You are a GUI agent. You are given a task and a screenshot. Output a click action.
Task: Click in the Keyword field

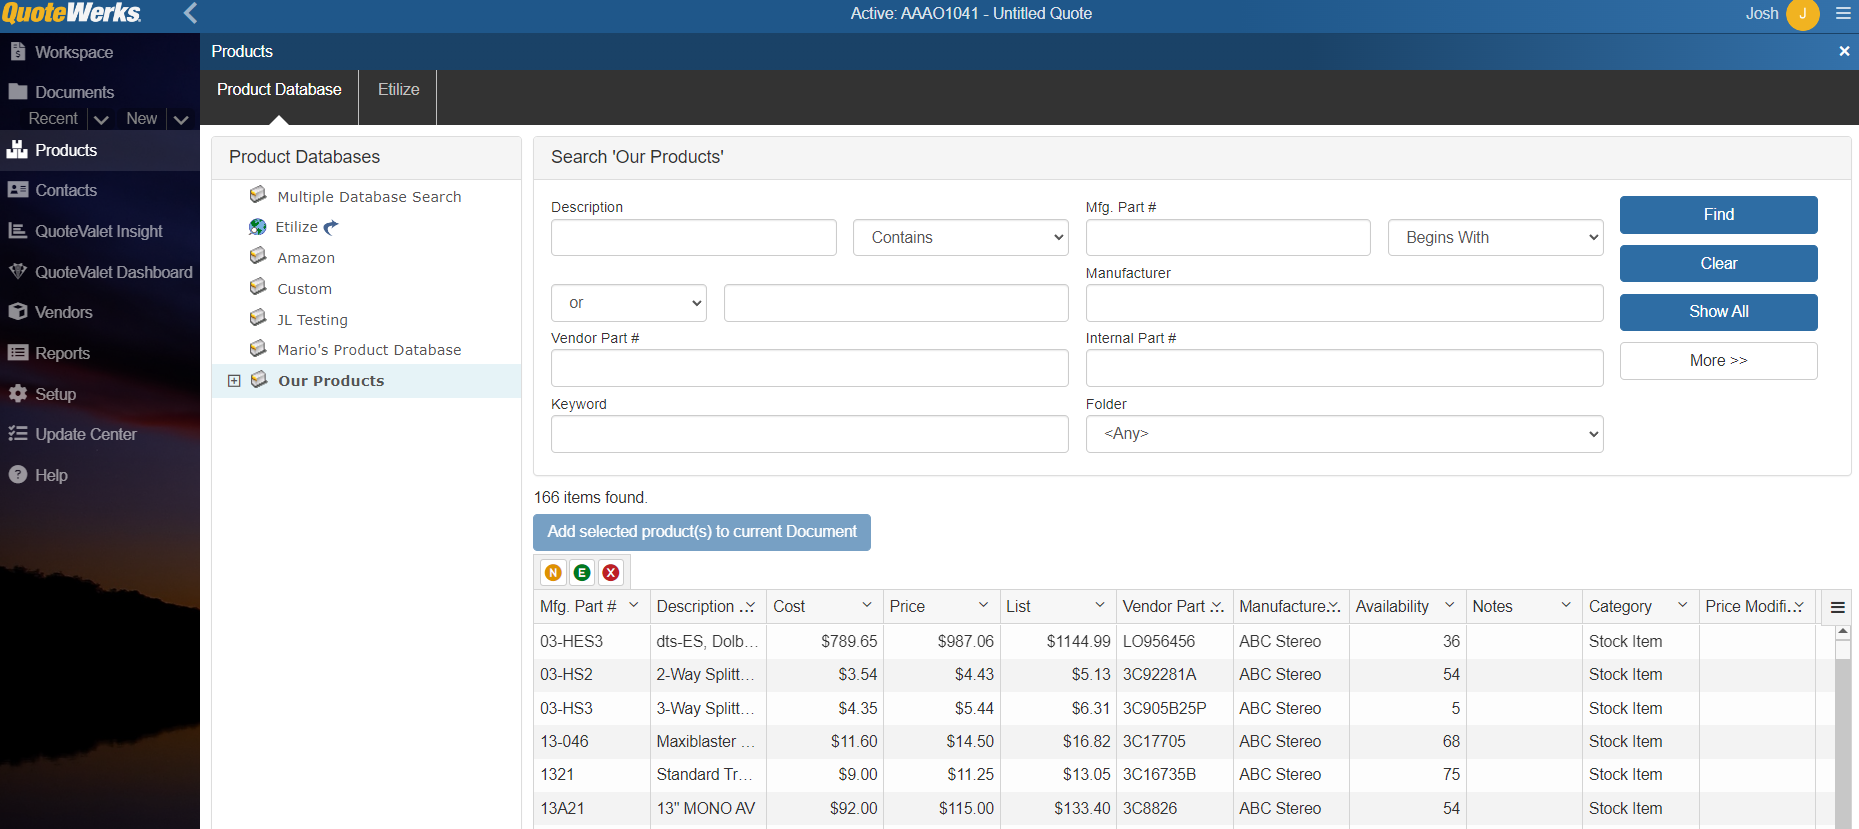pos(809,434)
